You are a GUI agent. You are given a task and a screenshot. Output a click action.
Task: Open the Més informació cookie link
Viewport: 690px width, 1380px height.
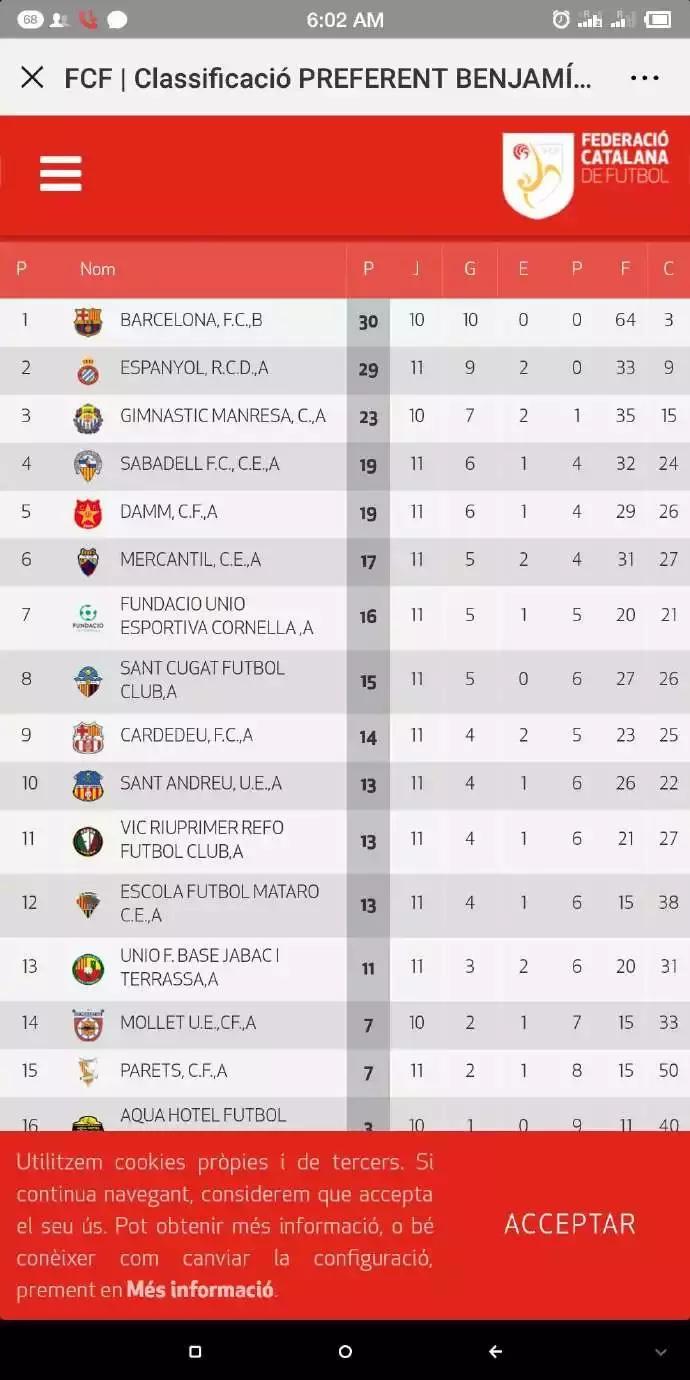pyautogui.click(x=200, y=1289)
